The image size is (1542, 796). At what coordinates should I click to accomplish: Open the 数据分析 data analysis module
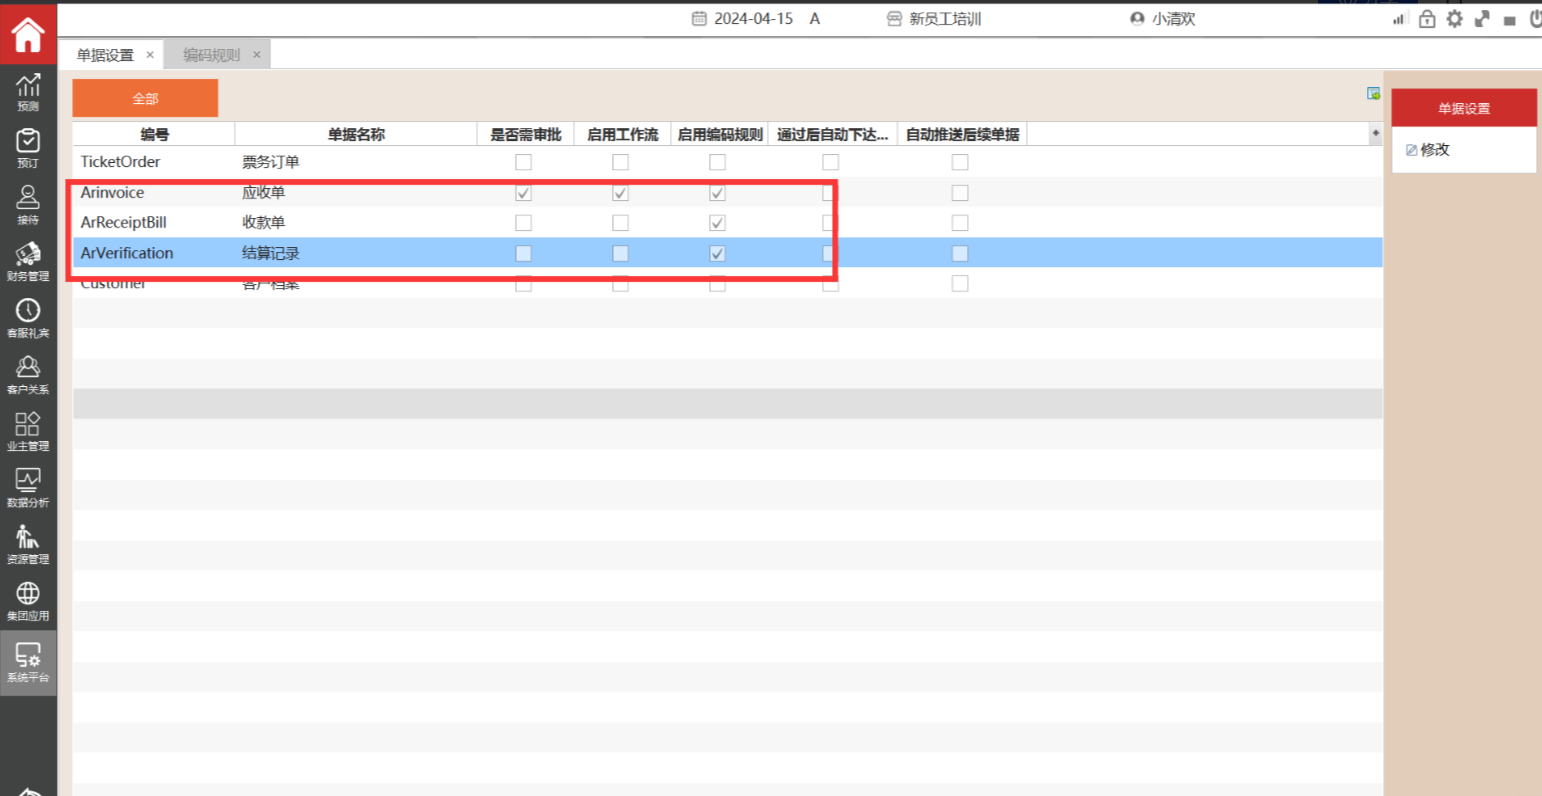pyautogui.click(x=28, y=488)
